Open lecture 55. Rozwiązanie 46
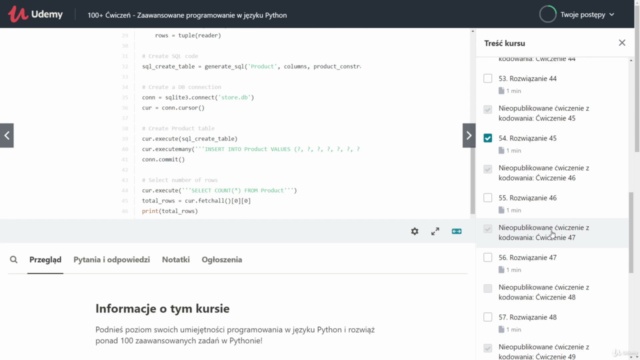The width and height of the screenshot is (640, 360). point(527,198)
